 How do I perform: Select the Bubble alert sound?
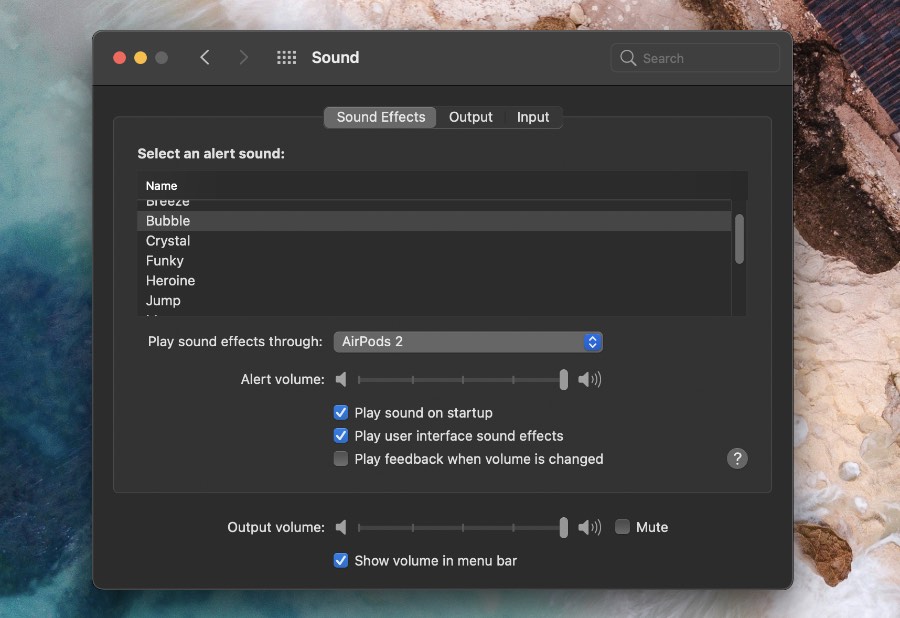coord(434,221)
